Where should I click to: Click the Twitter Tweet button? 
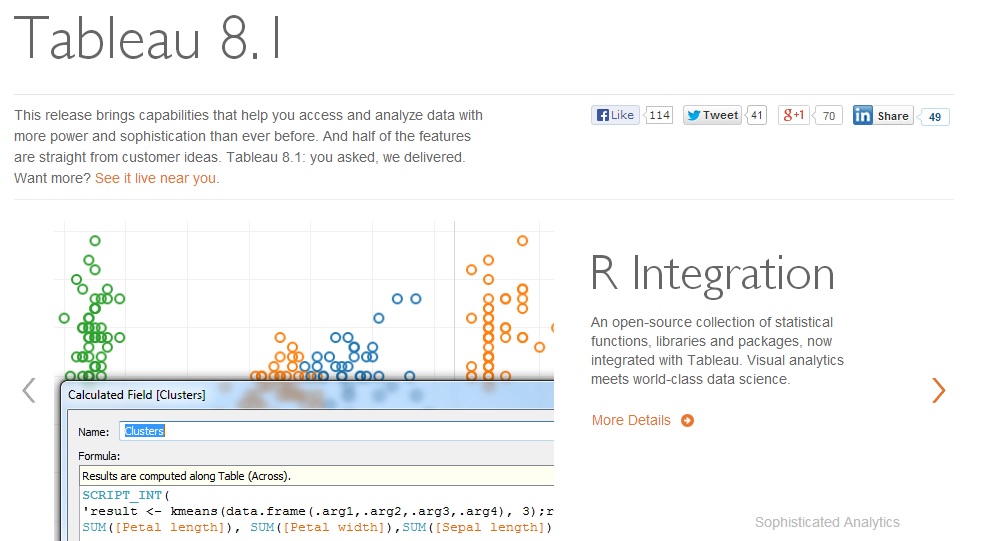click(711, 115)
